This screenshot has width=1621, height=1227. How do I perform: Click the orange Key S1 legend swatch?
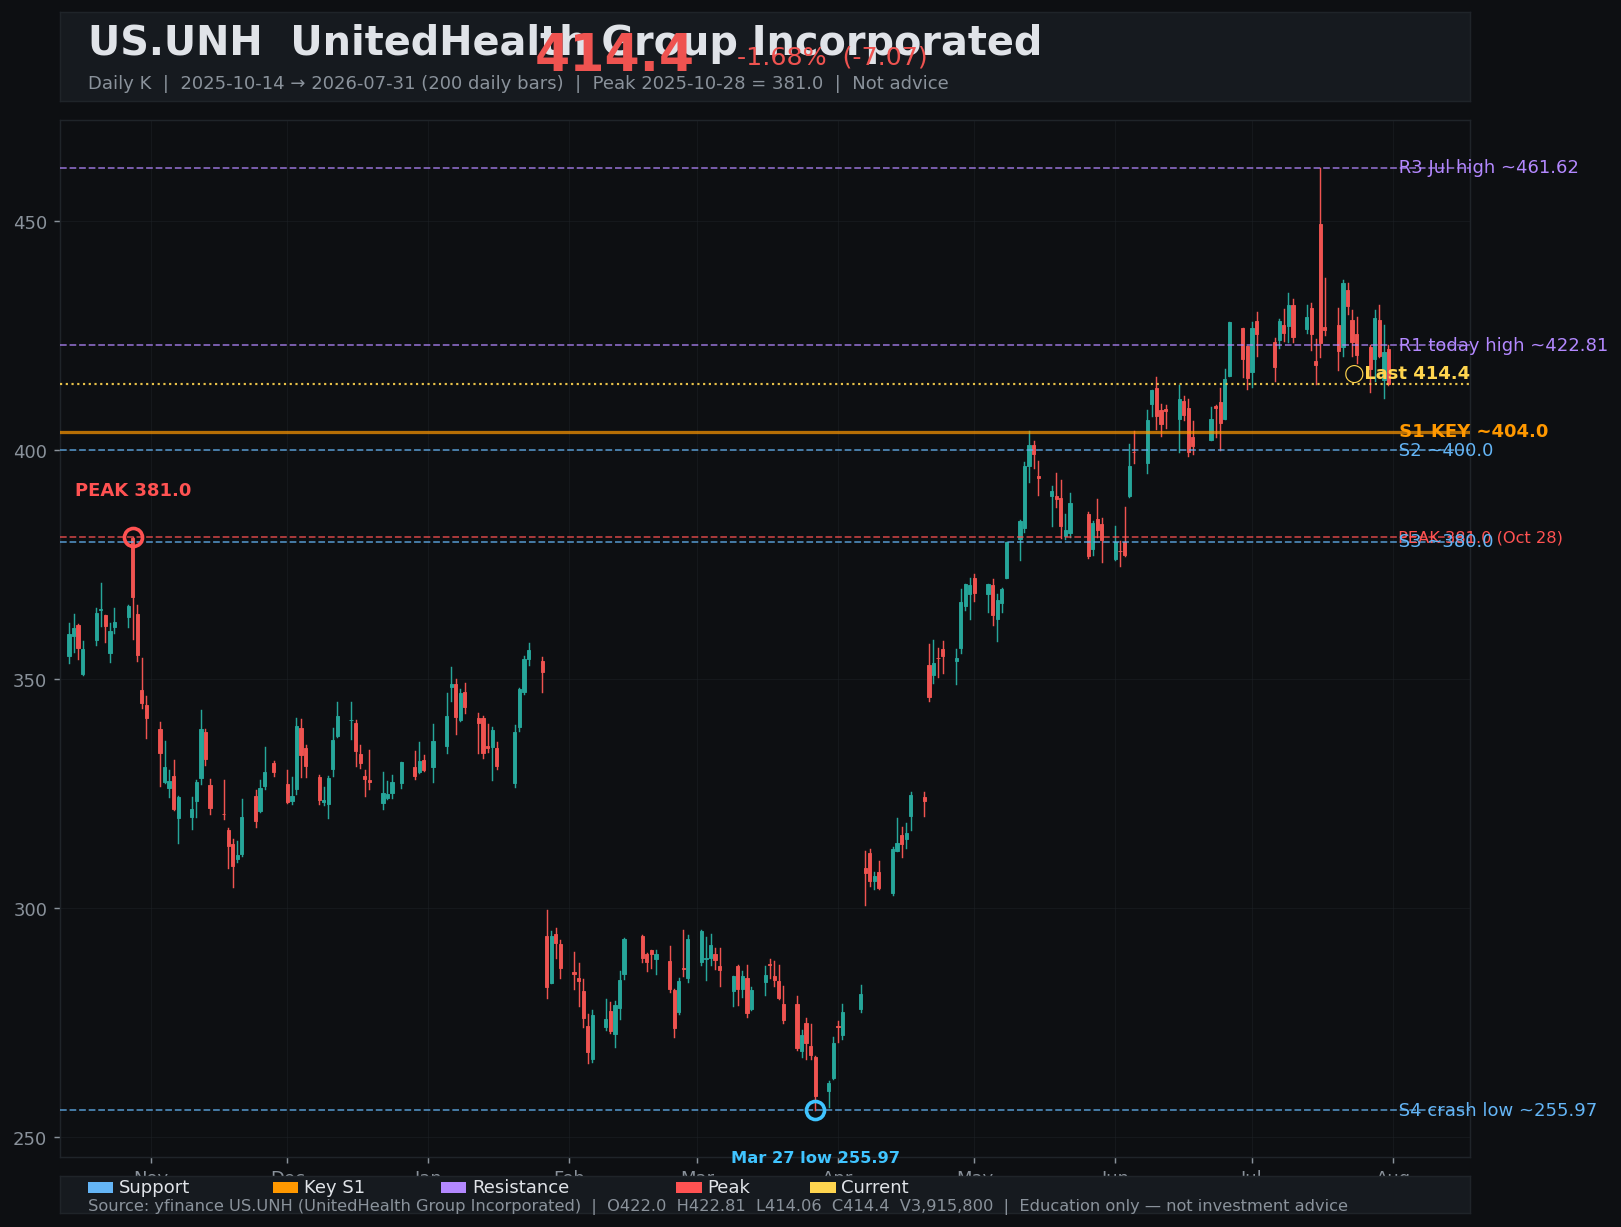(x=285, y=1187)
